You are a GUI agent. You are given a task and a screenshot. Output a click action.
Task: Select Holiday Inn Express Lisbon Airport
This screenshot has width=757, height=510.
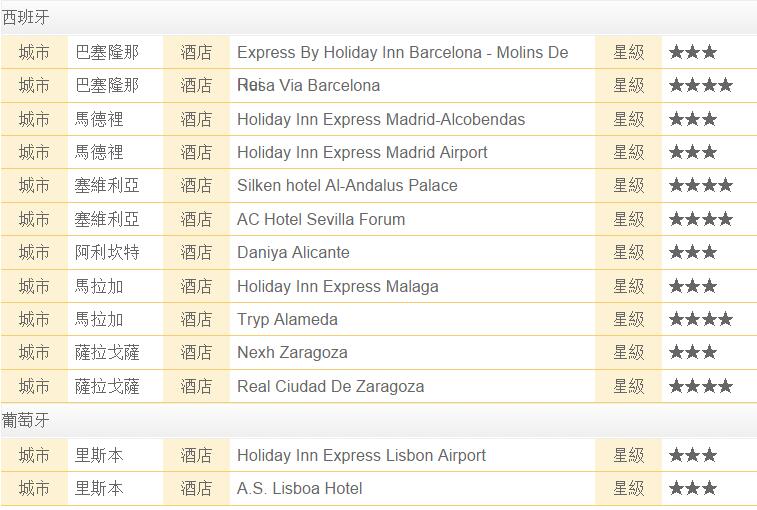(x=361, y=455)
